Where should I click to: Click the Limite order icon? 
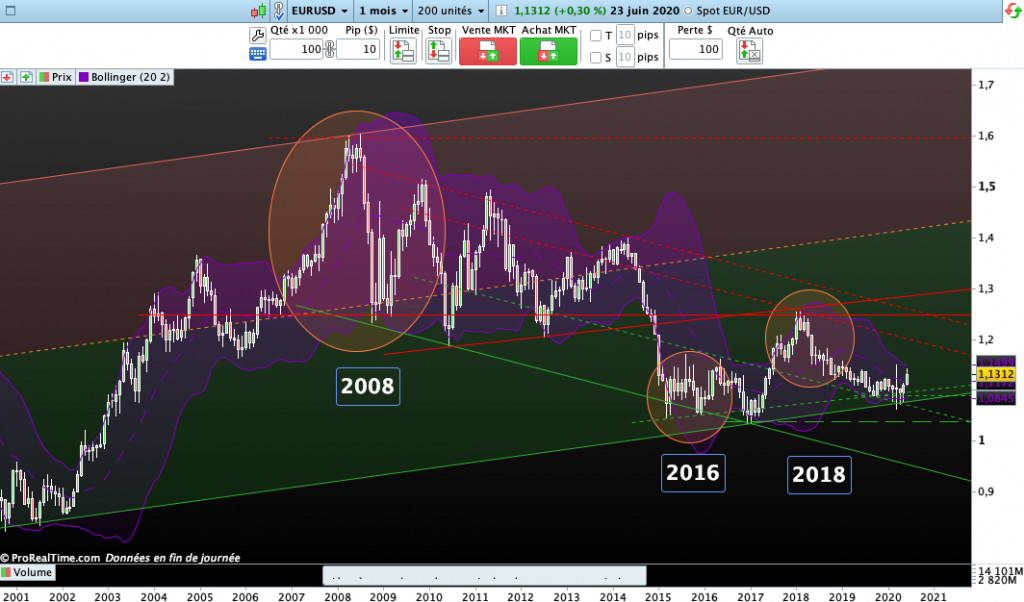click(x=403, y=51)
